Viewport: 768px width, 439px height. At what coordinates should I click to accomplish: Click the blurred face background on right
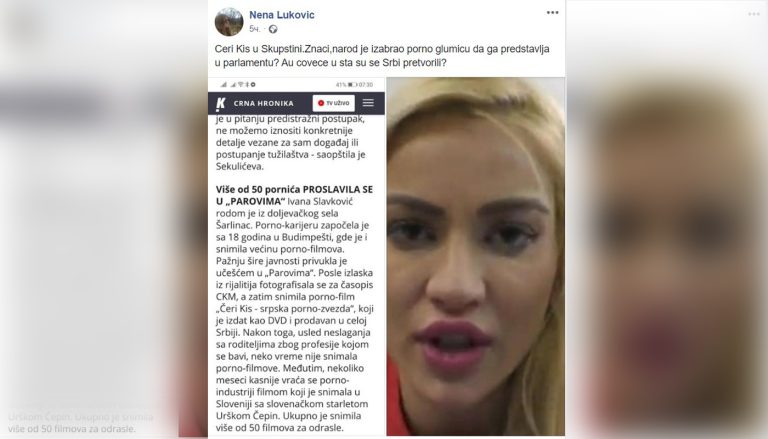pos(667,220)
